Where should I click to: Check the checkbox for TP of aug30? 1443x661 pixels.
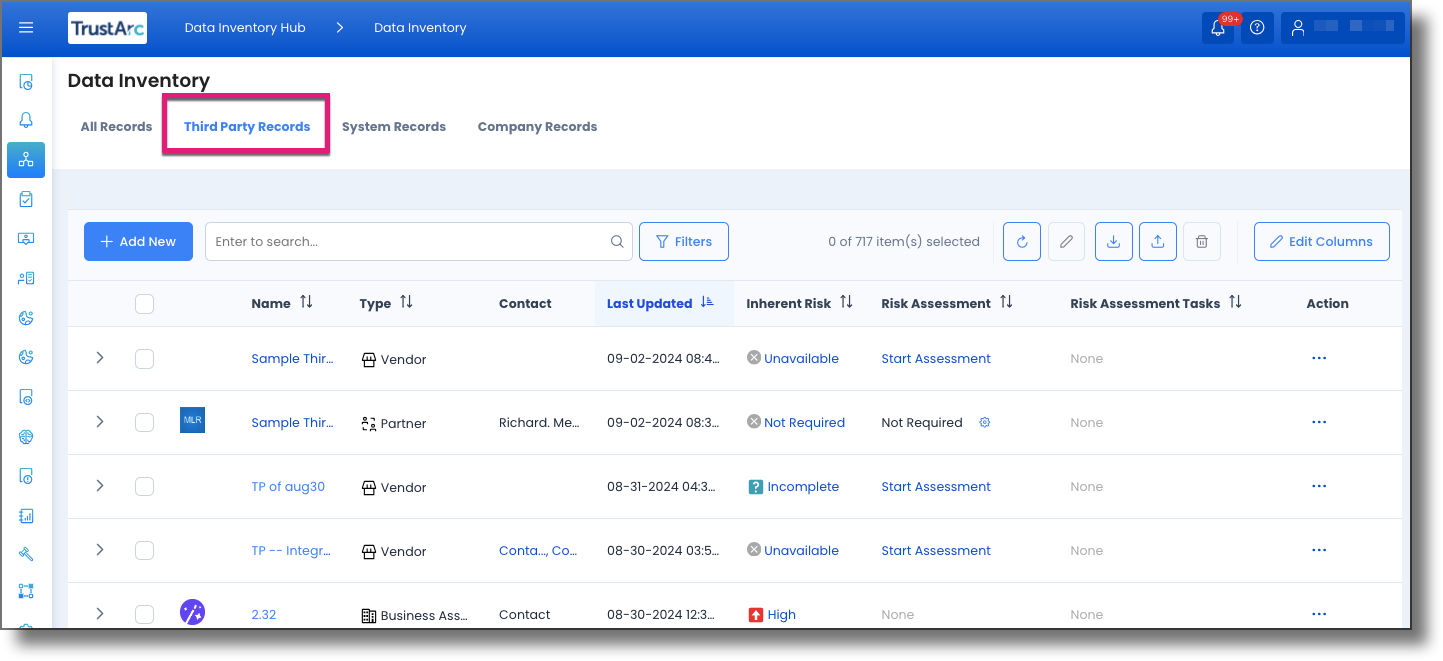[x=144, y=486]
